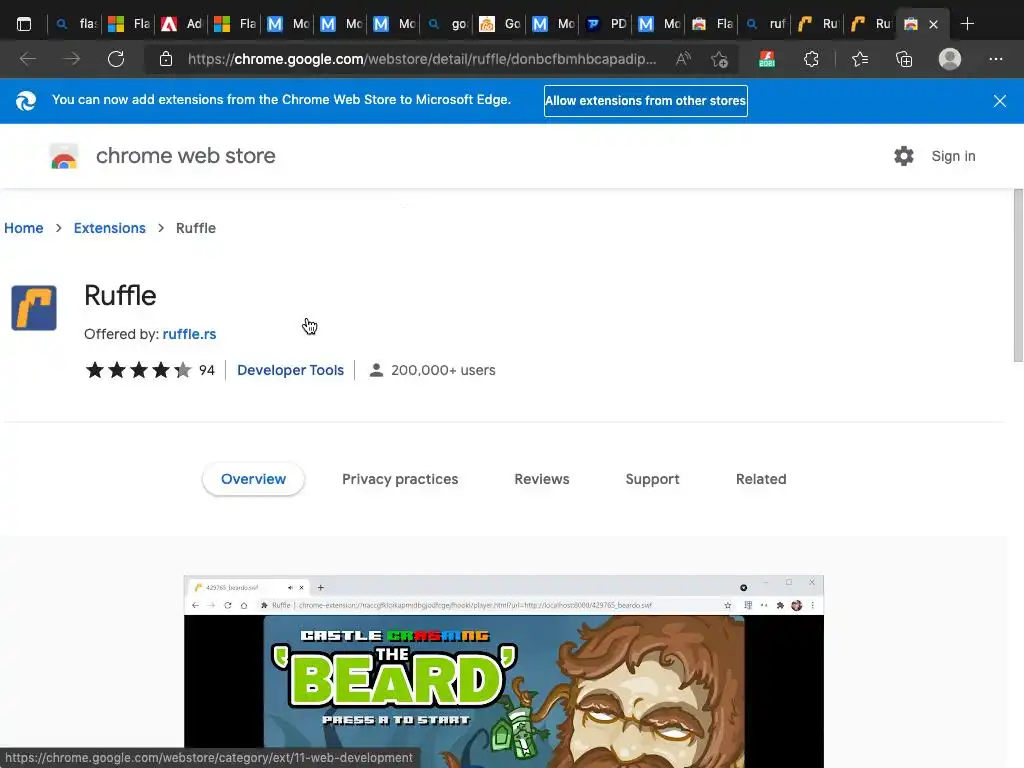The height and width of the screenshot is (768, 1024).
Task: Click the page vertical scrollbar thumb
Action: (x=1018, y=275)
